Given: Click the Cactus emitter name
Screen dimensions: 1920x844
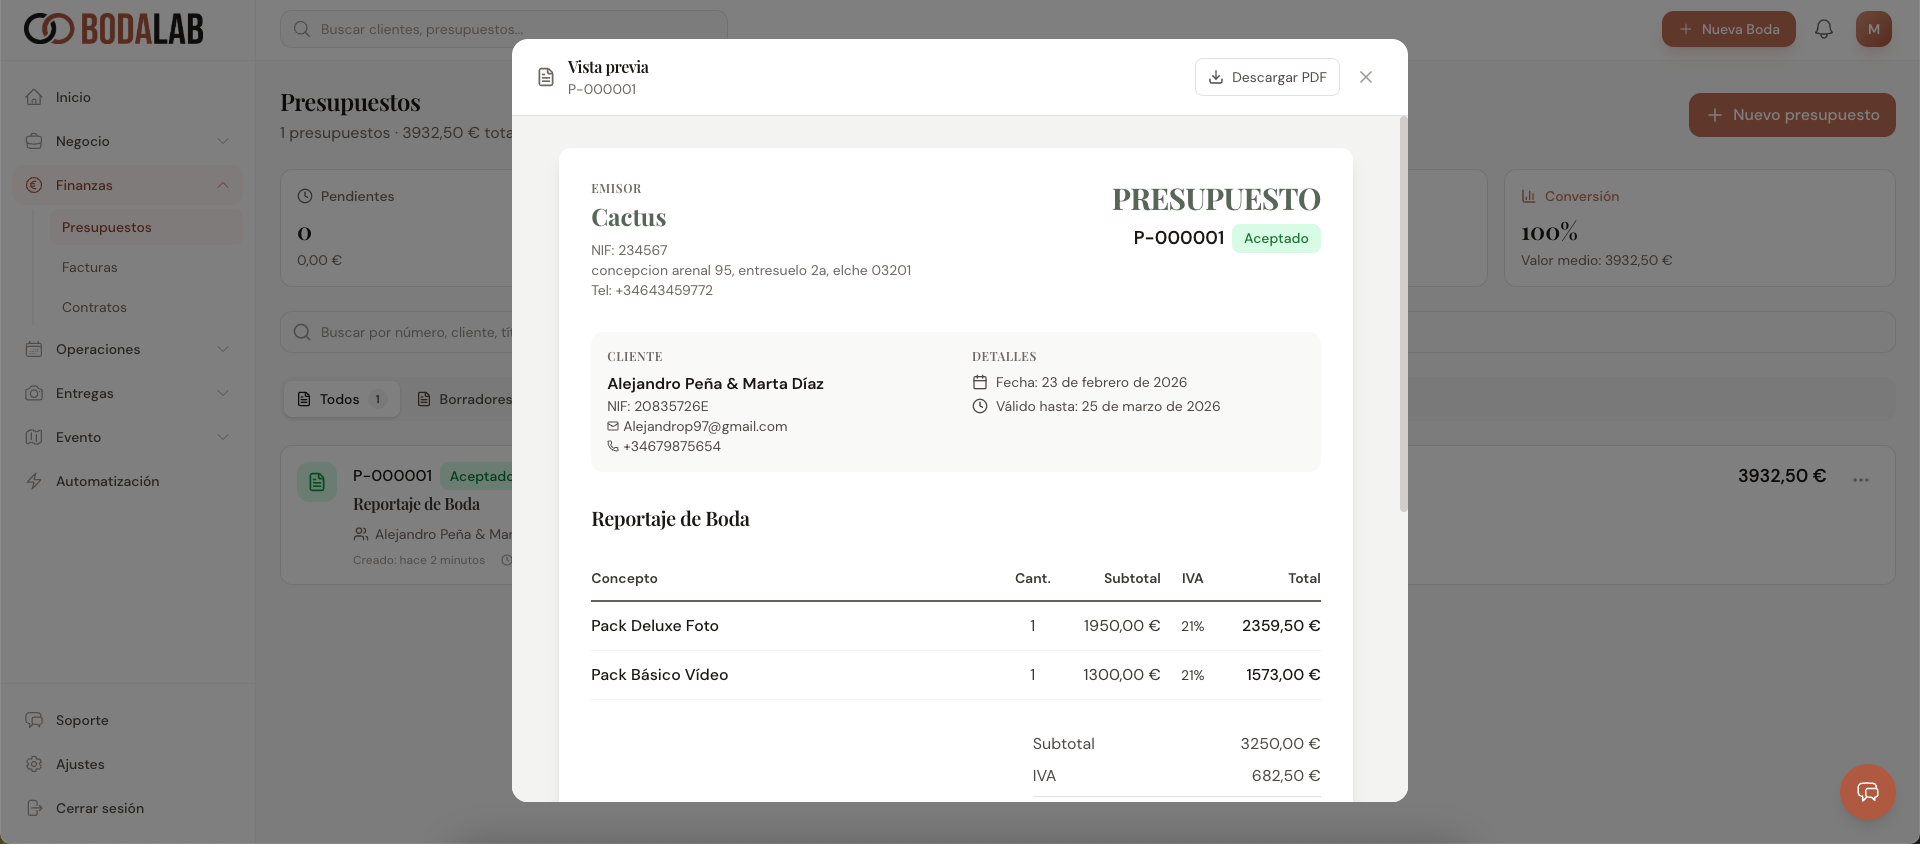Looking at the screenshot, I should point(628,218).
